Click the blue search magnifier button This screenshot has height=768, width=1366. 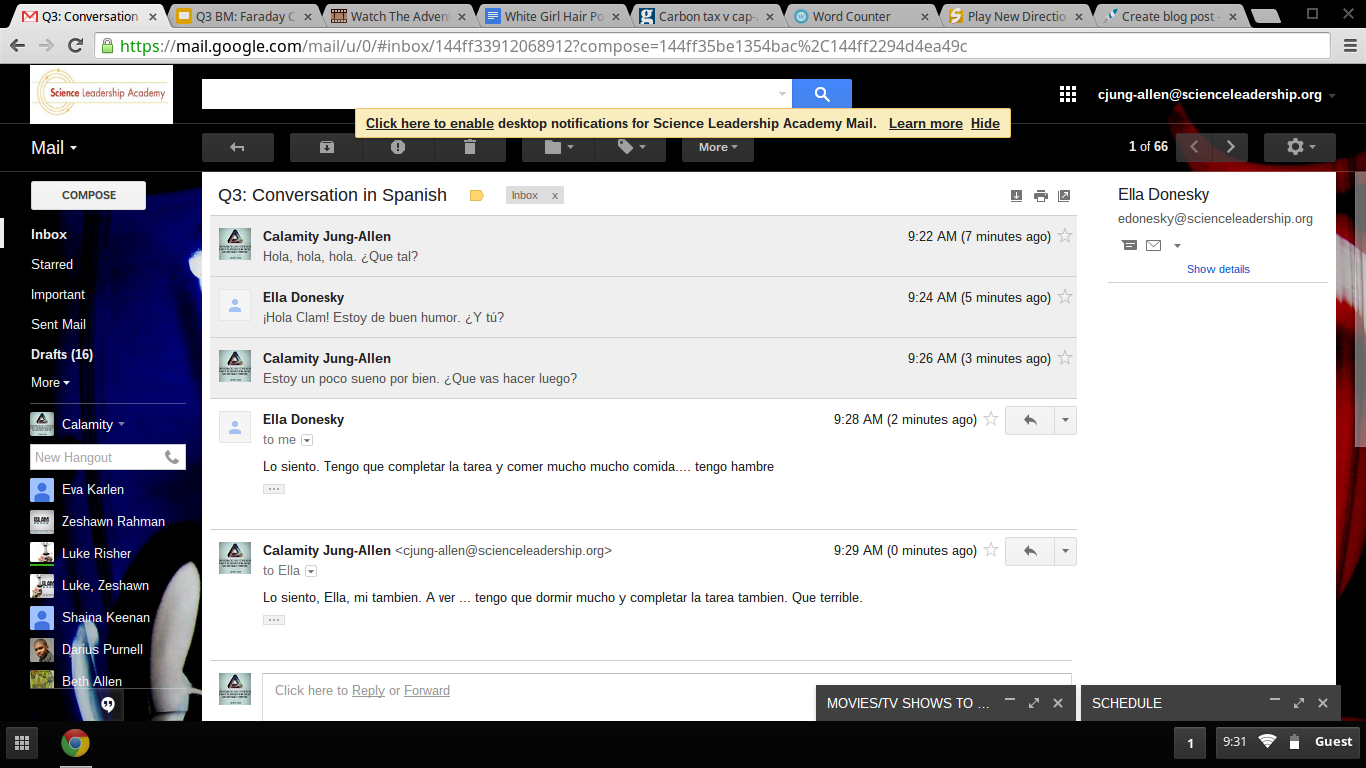(821, 94)
